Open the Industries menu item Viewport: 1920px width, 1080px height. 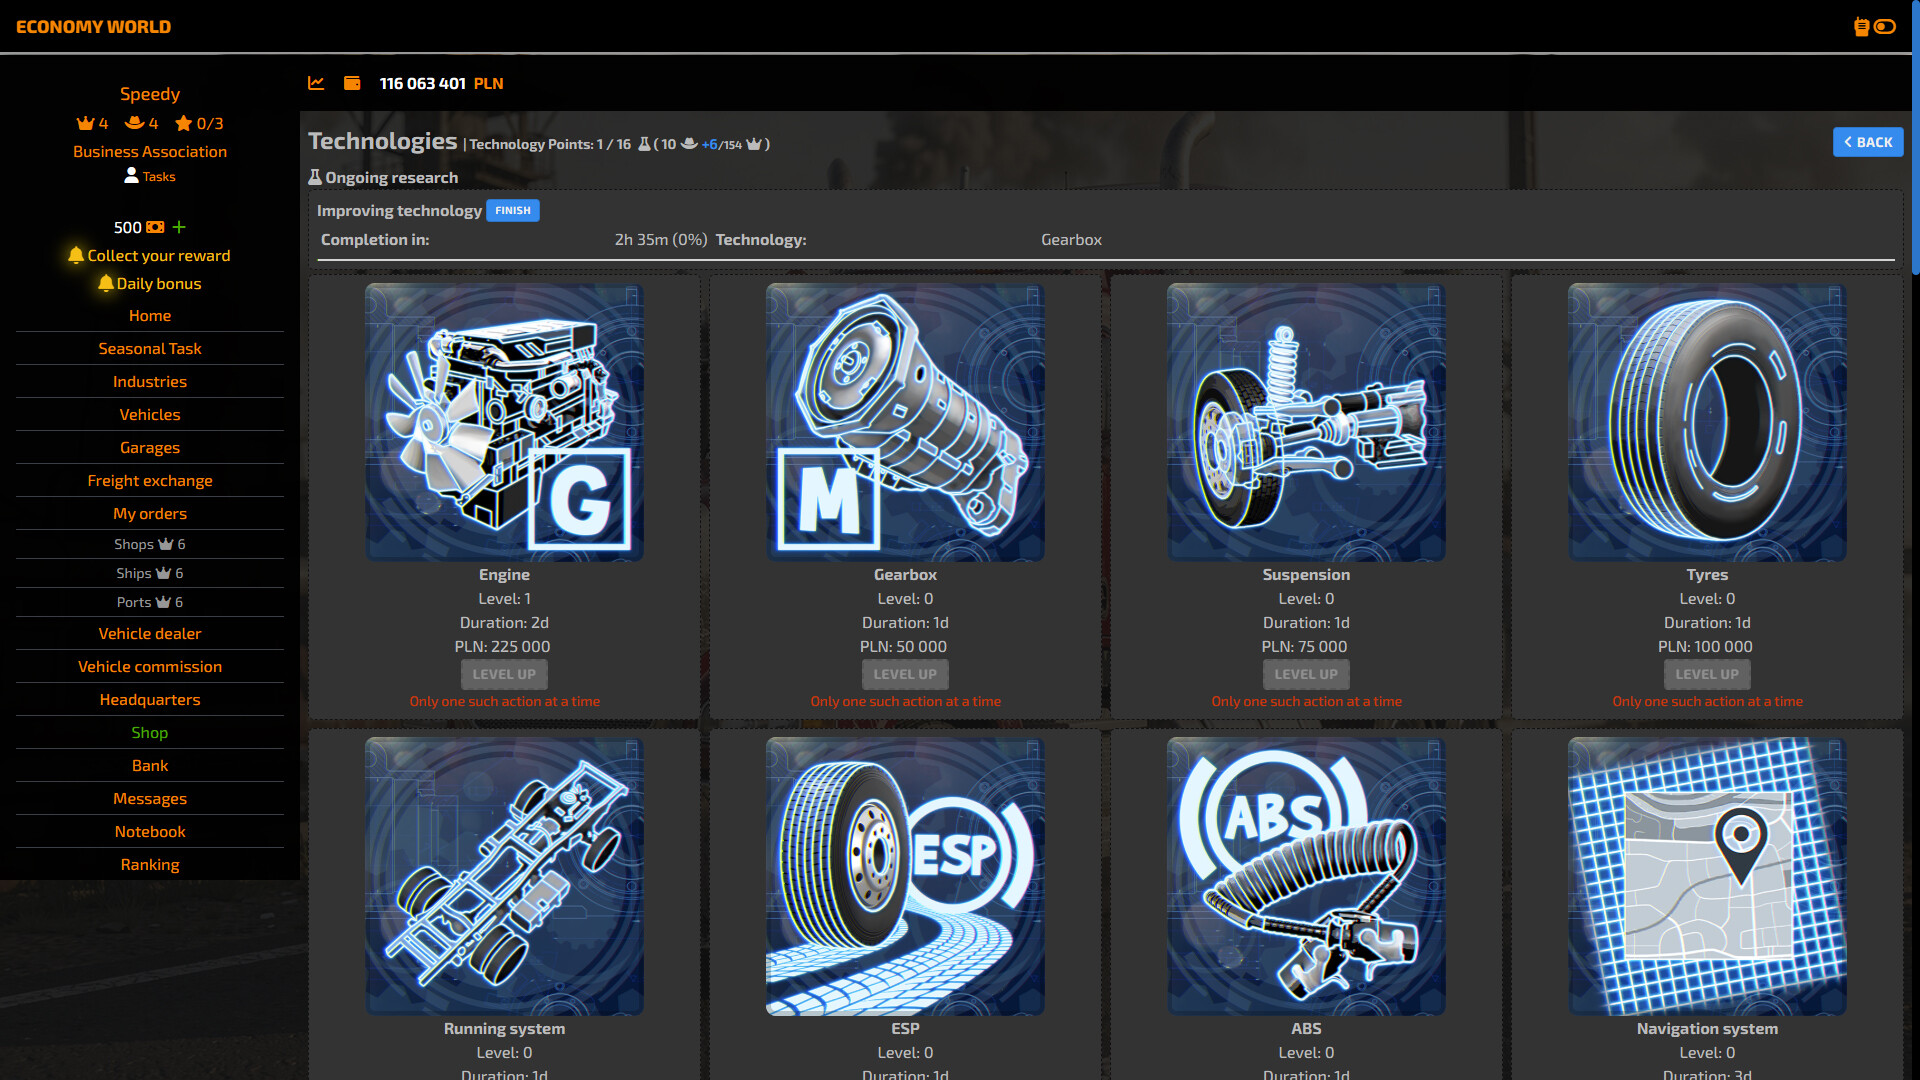(x=150, y=381)
